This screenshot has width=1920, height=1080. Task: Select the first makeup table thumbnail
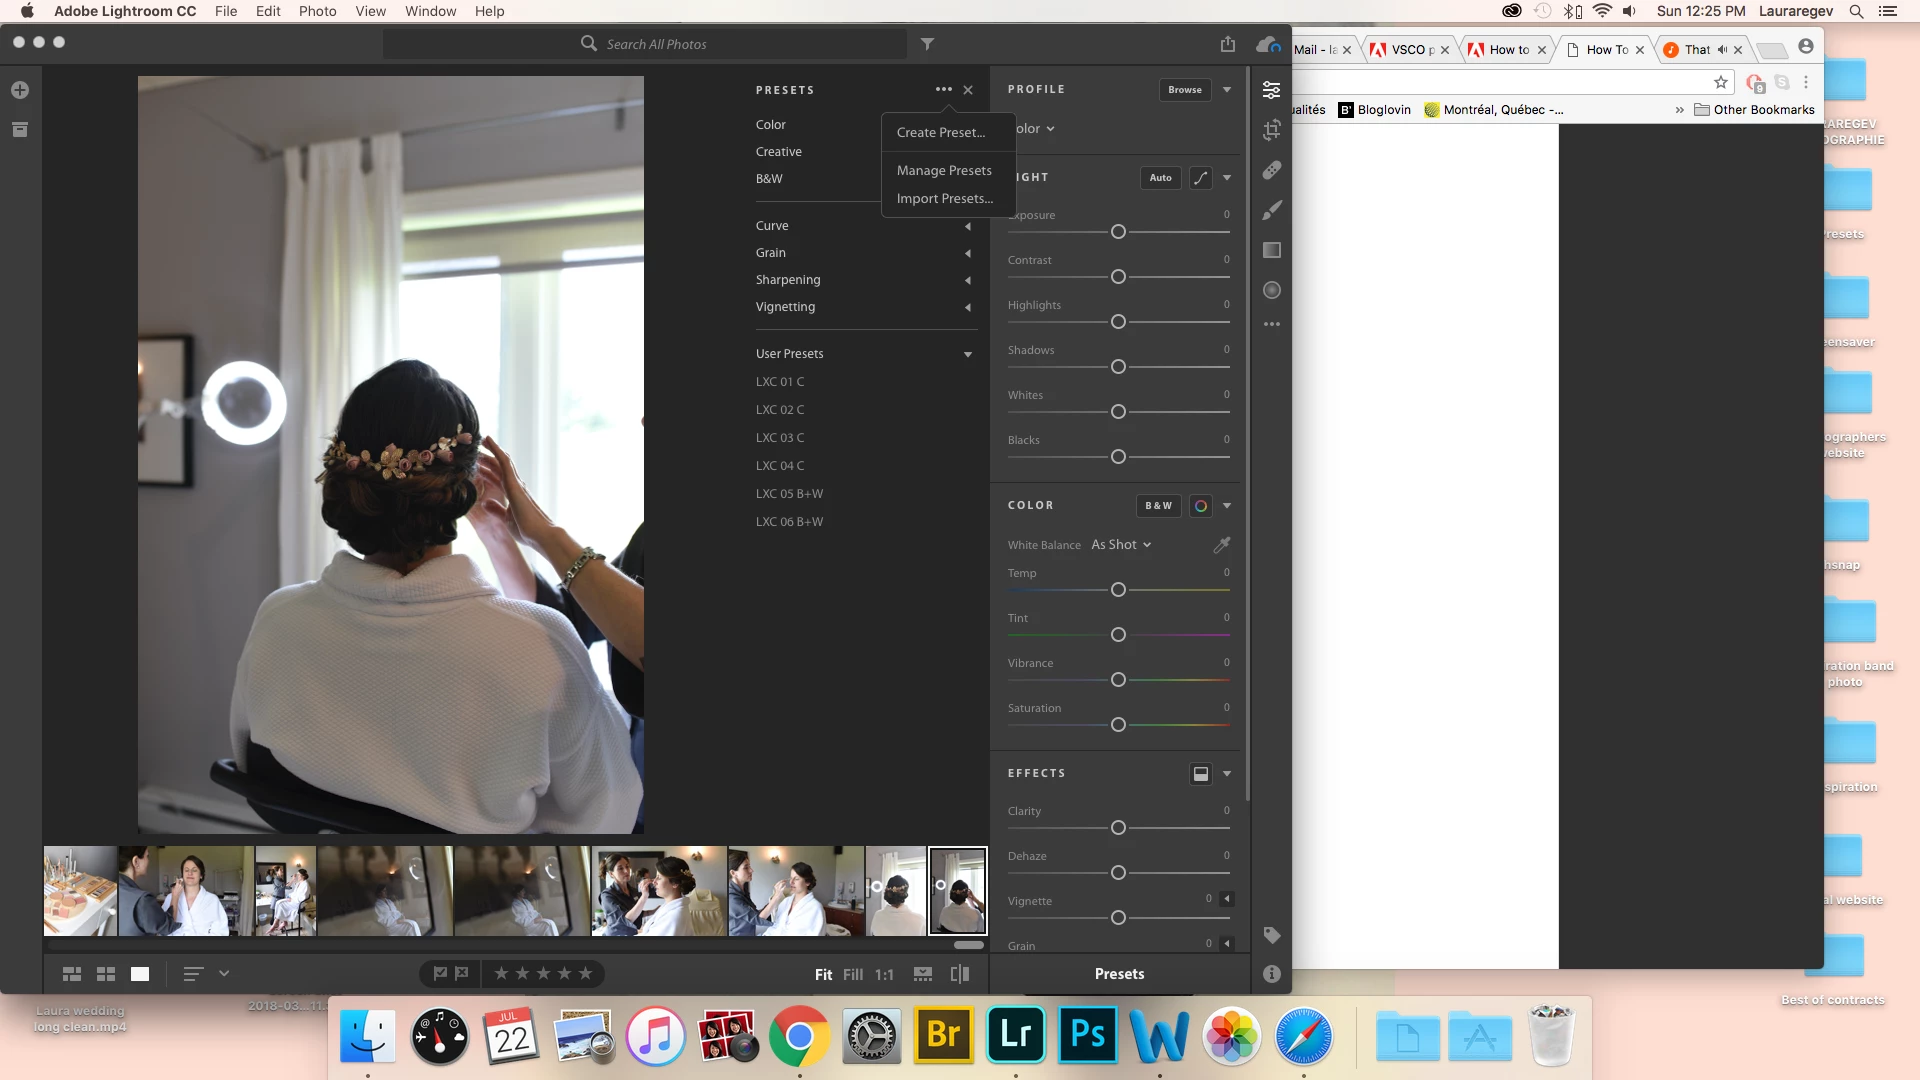[x=80, y=891]
